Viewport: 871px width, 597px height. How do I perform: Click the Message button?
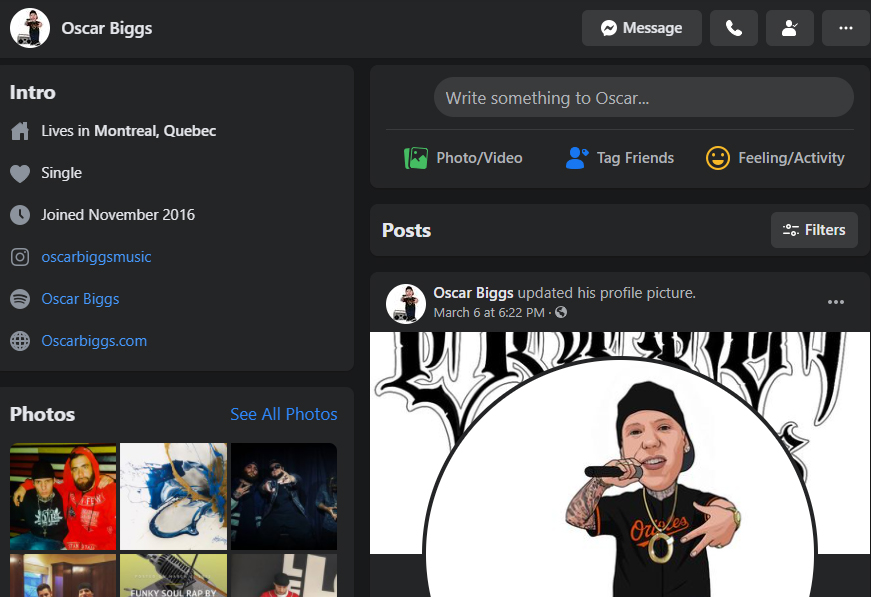click(x=641, y=28)
